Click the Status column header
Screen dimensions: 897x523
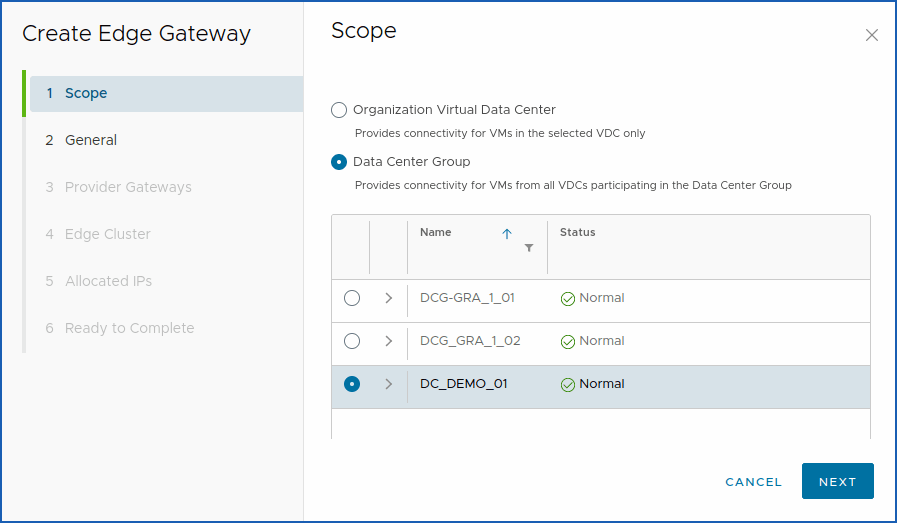click(577, 232)
